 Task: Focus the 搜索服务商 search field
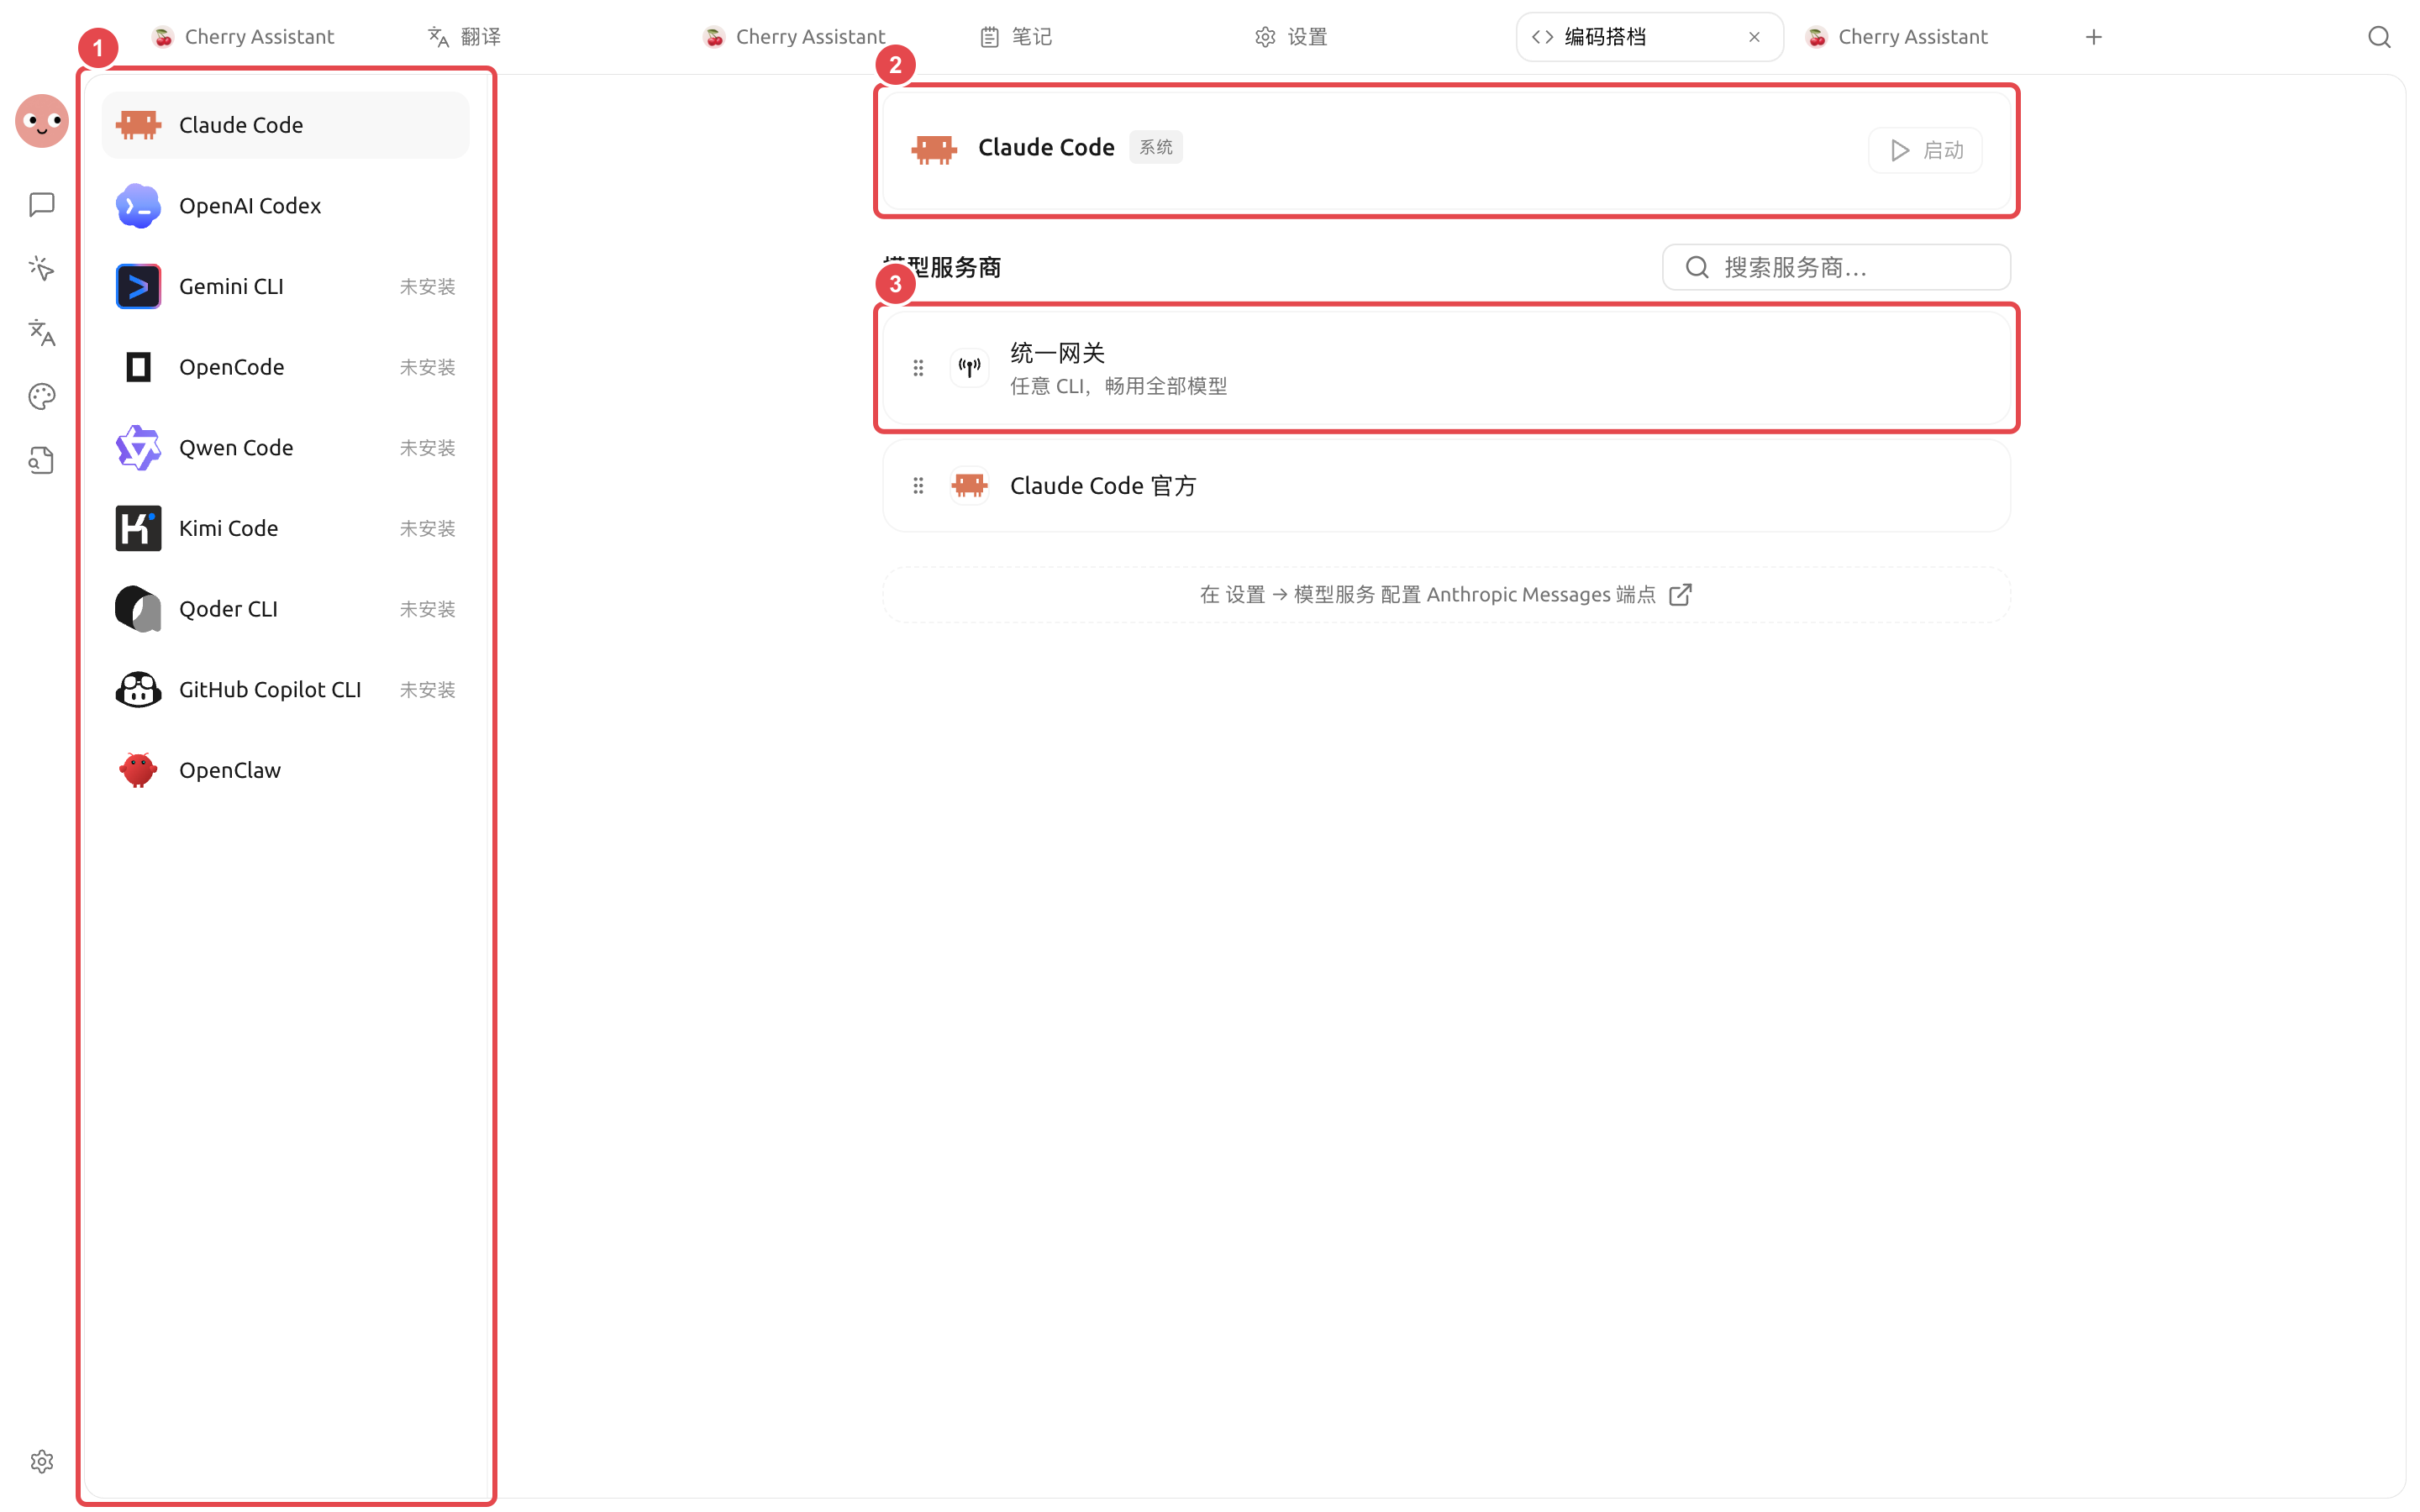[1836, 267]
